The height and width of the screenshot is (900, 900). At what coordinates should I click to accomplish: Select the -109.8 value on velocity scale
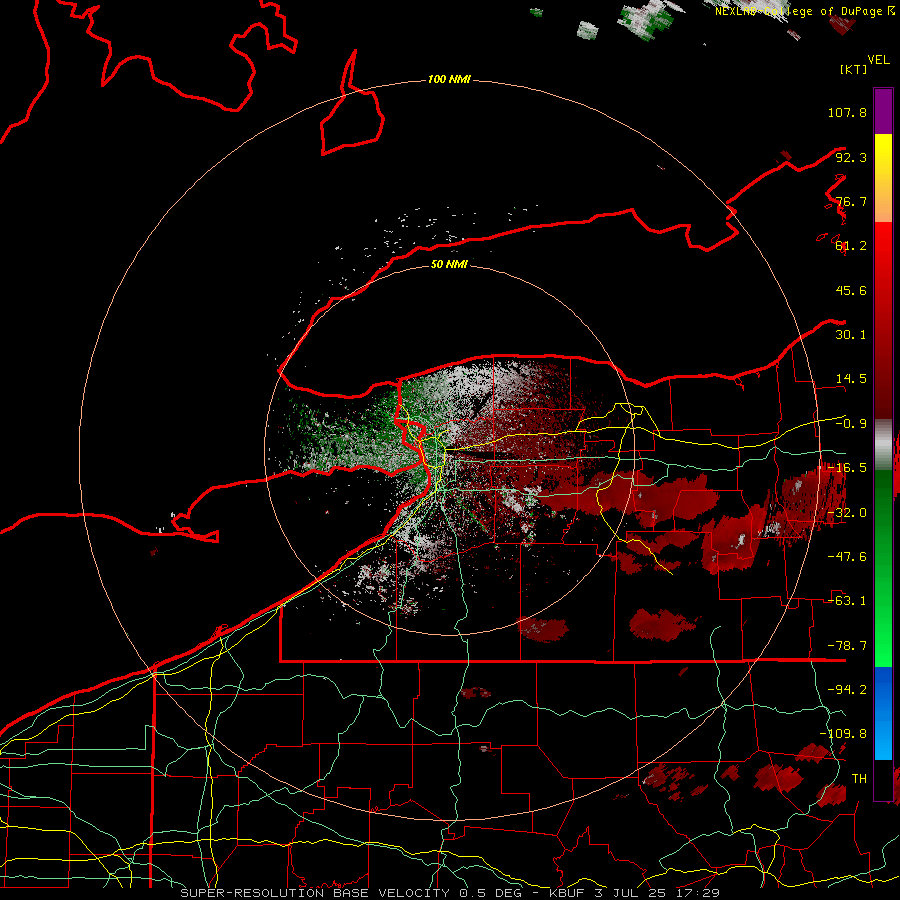click(x=844, y=734)
